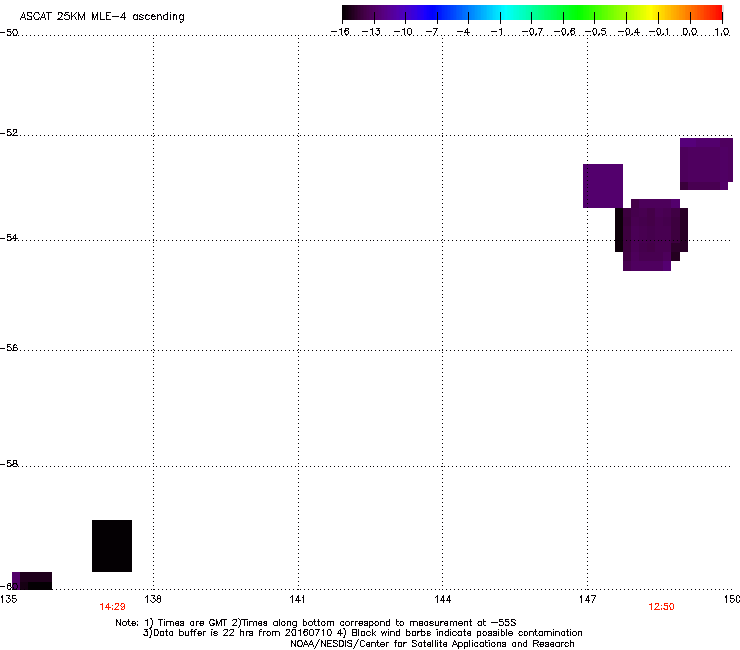Viewport: 740px width, 650px height.
Task: Click the -0.7 colorbar label
Action: (532, 32)
